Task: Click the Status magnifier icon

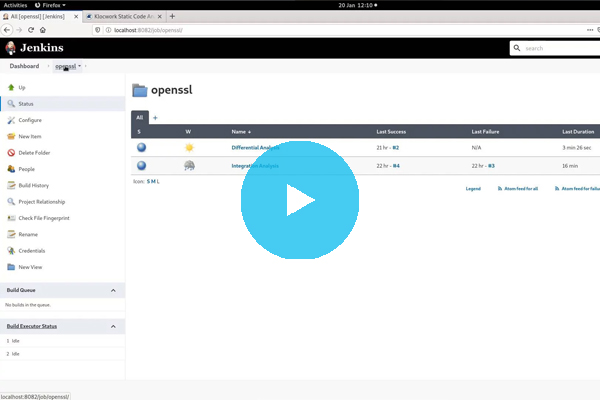Action: 11,104
